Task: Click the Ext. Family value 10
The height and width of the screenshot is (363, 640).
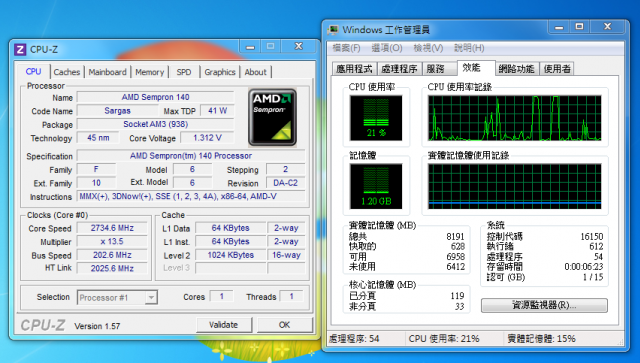Action: tap(96, 183)
